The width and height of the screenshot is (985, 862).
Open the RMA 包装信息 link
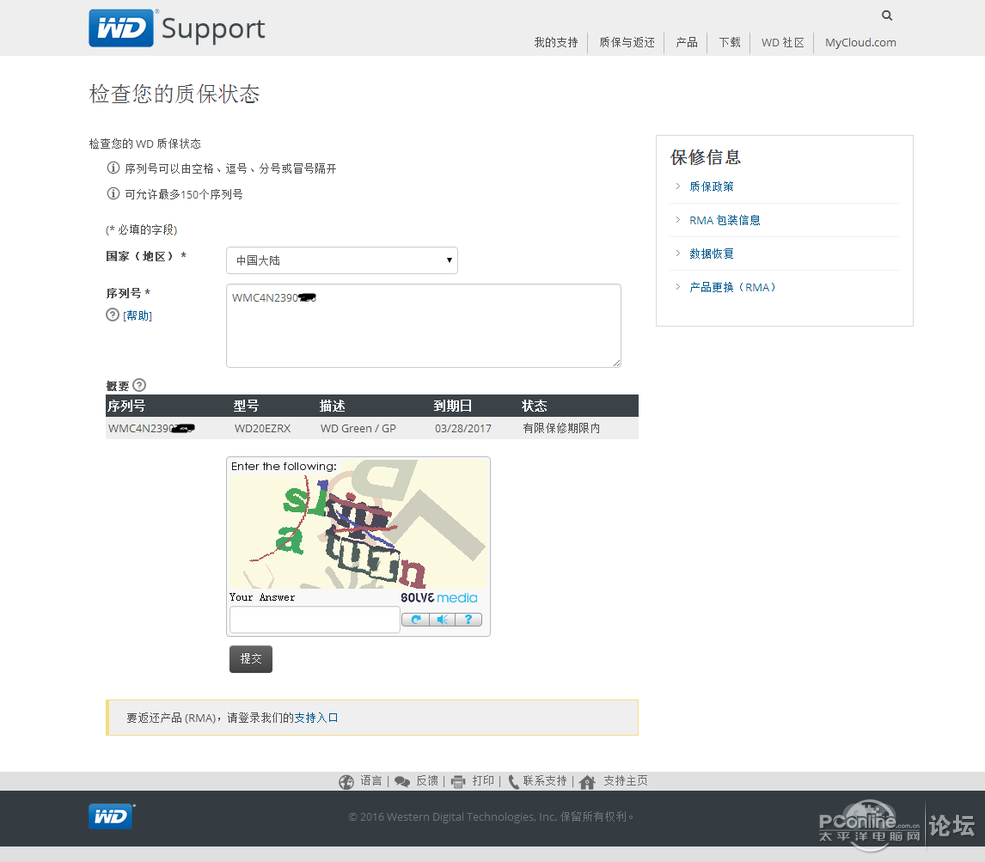724,220
